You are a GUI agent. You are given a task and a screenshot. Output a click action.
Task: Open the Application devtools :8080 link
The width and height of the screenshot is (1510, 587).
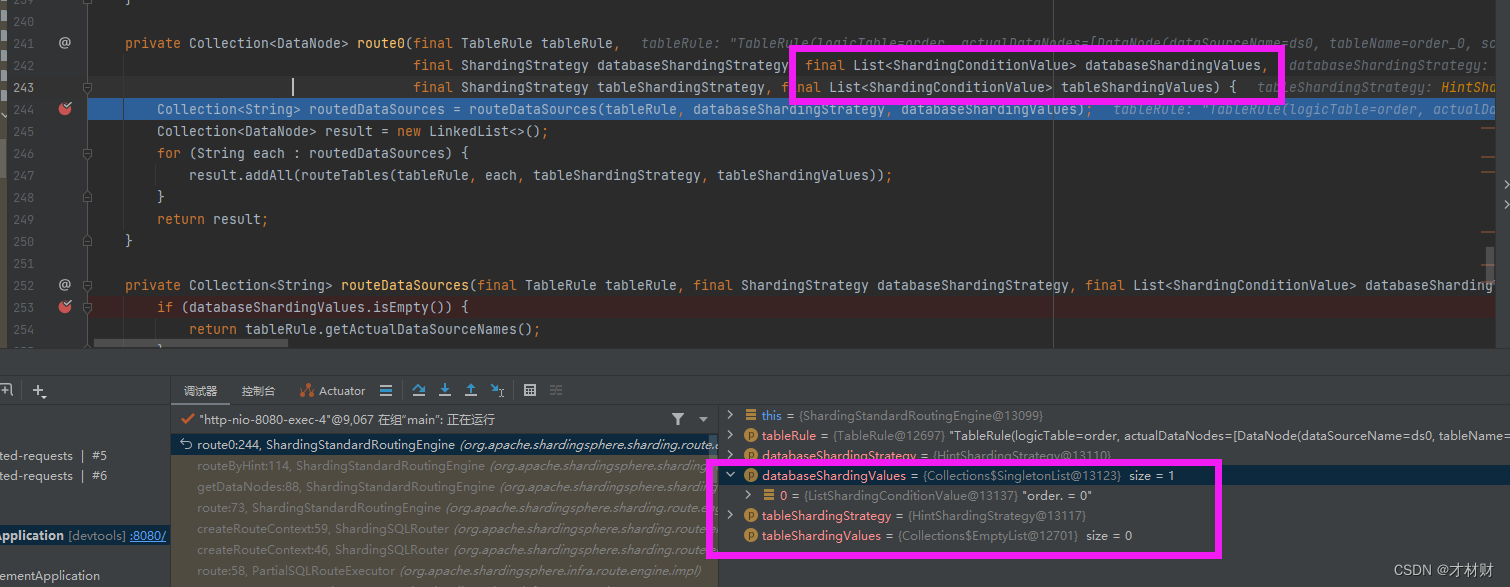(x=147, y=535)
